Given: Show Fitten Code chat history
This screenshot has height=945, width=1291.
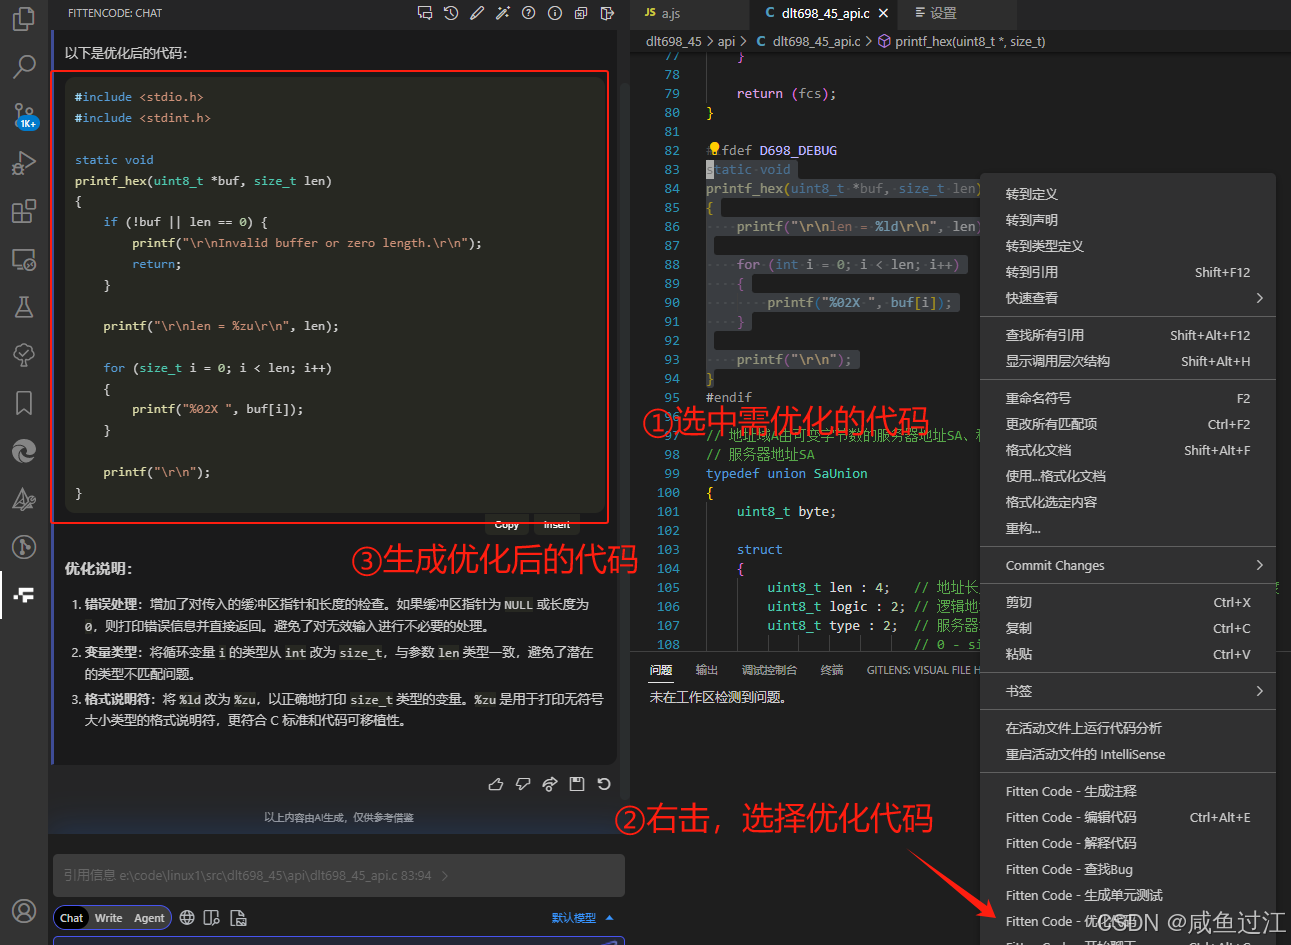Looking at the screenshot, I should click(451, 13).
